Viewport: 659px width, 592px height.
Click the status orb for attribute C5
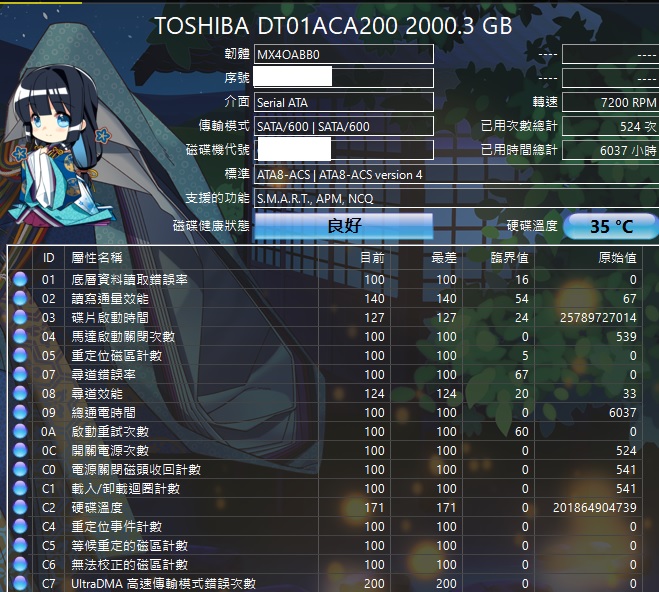[x=20, y=545]
